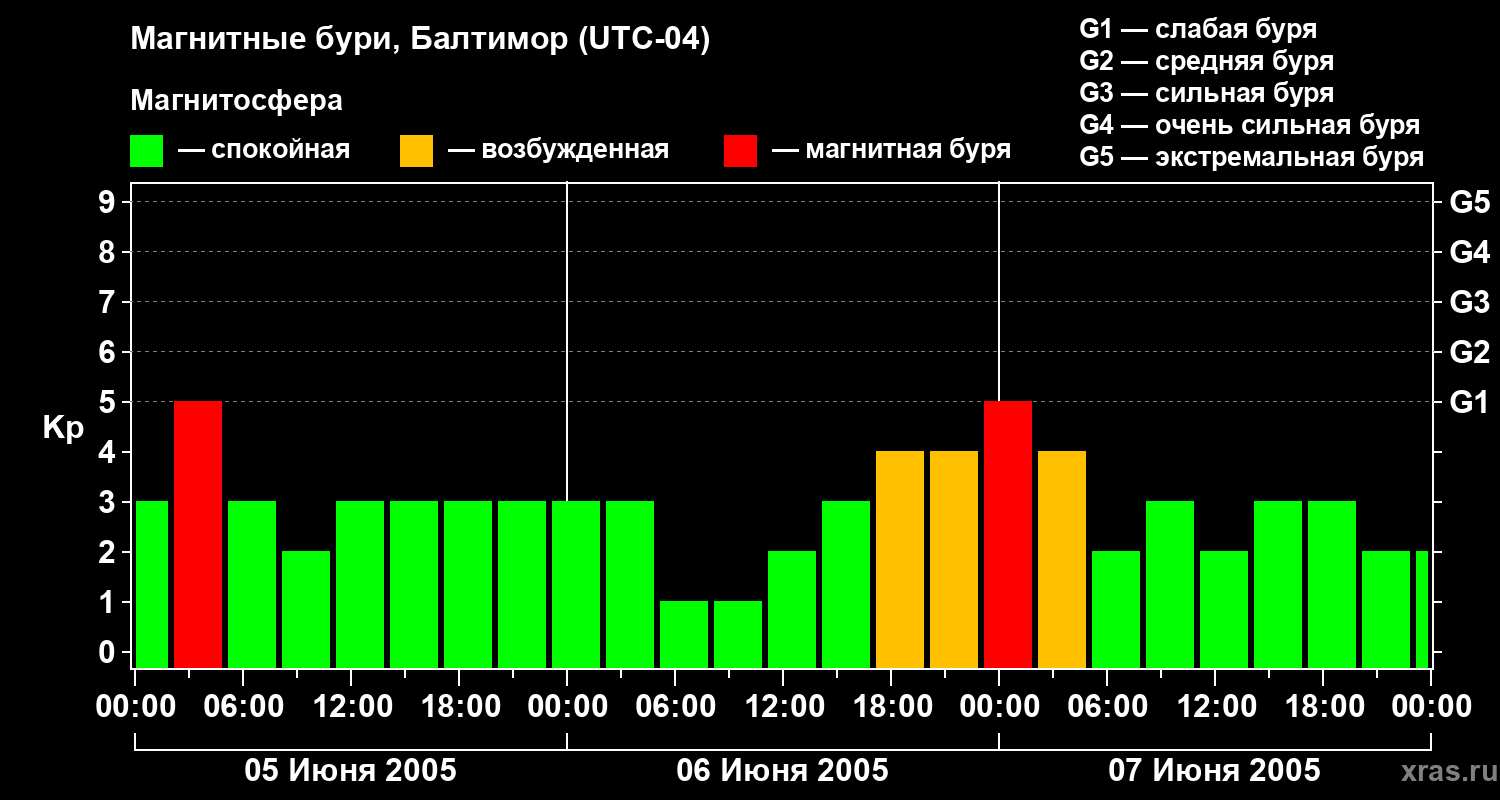The image size is (1500, 800).
Task: Click the G1 label on the right axis
Action: (x=1470, y=403)
